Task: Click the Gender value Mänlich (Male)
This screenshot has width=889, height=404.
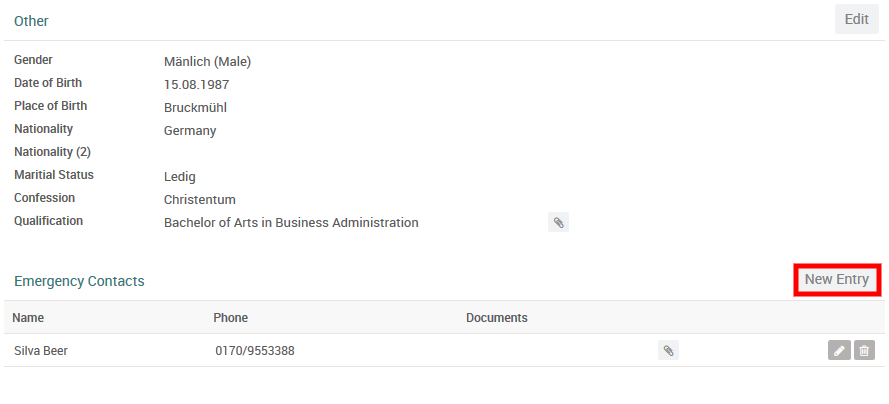Action: 207,62
